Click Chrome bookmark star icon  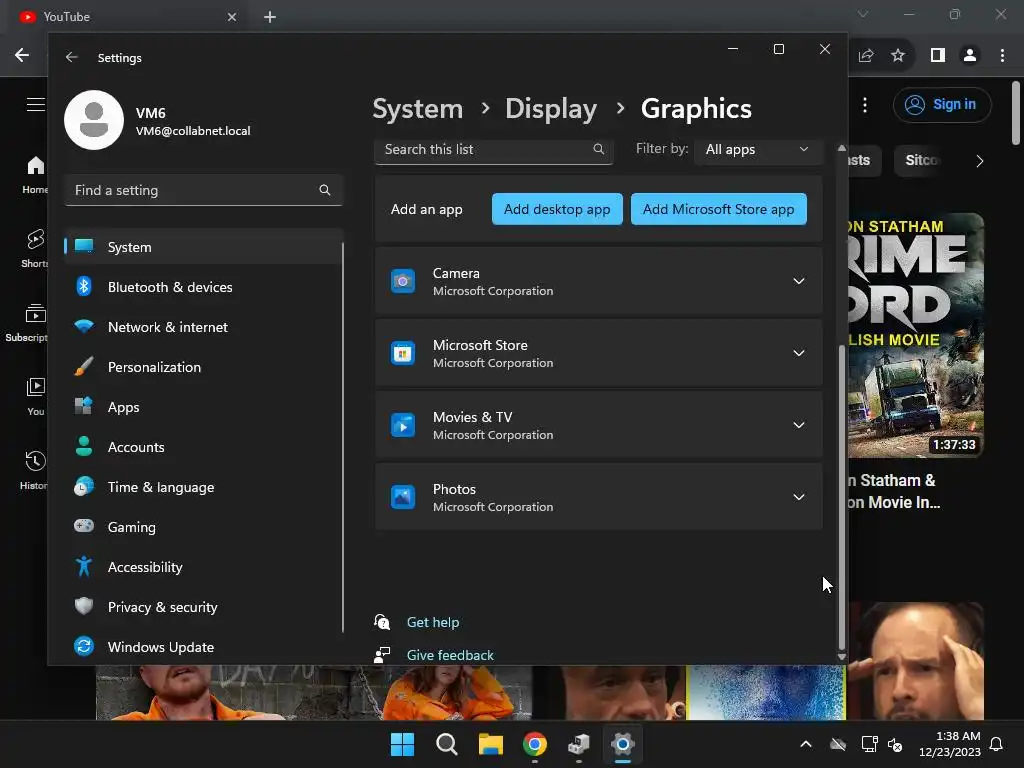pyautogui.click(x=898, y=56)
